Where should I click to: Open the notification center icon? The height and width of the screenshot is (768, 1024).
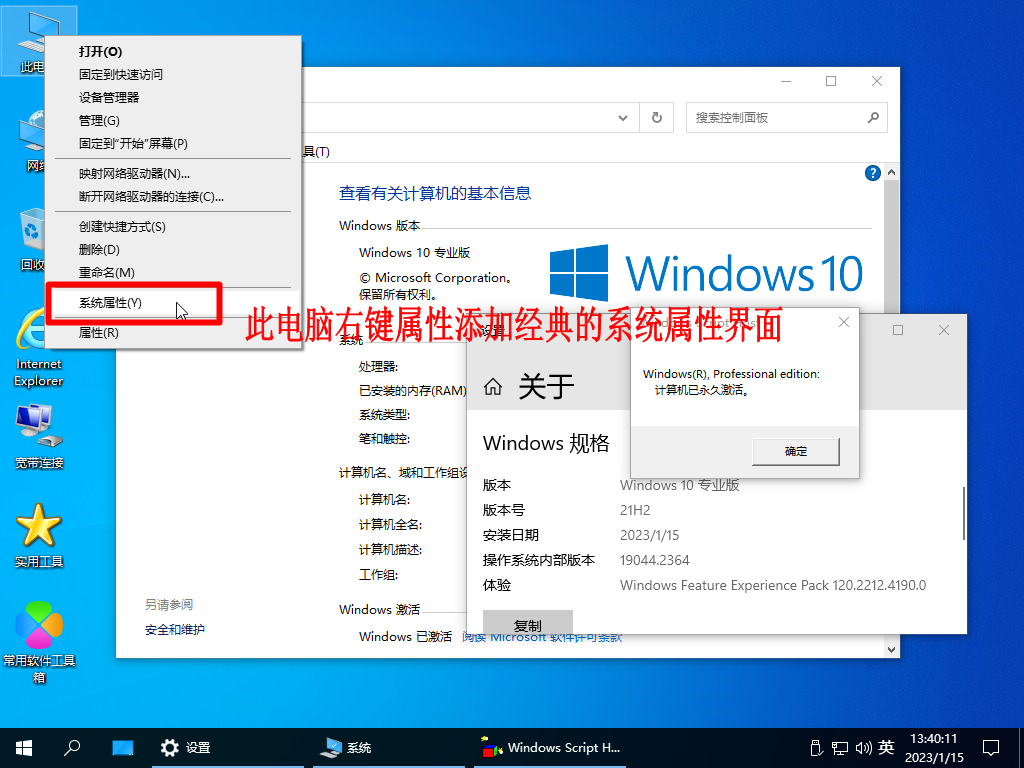pyautogui.click(x=991, y=748)
